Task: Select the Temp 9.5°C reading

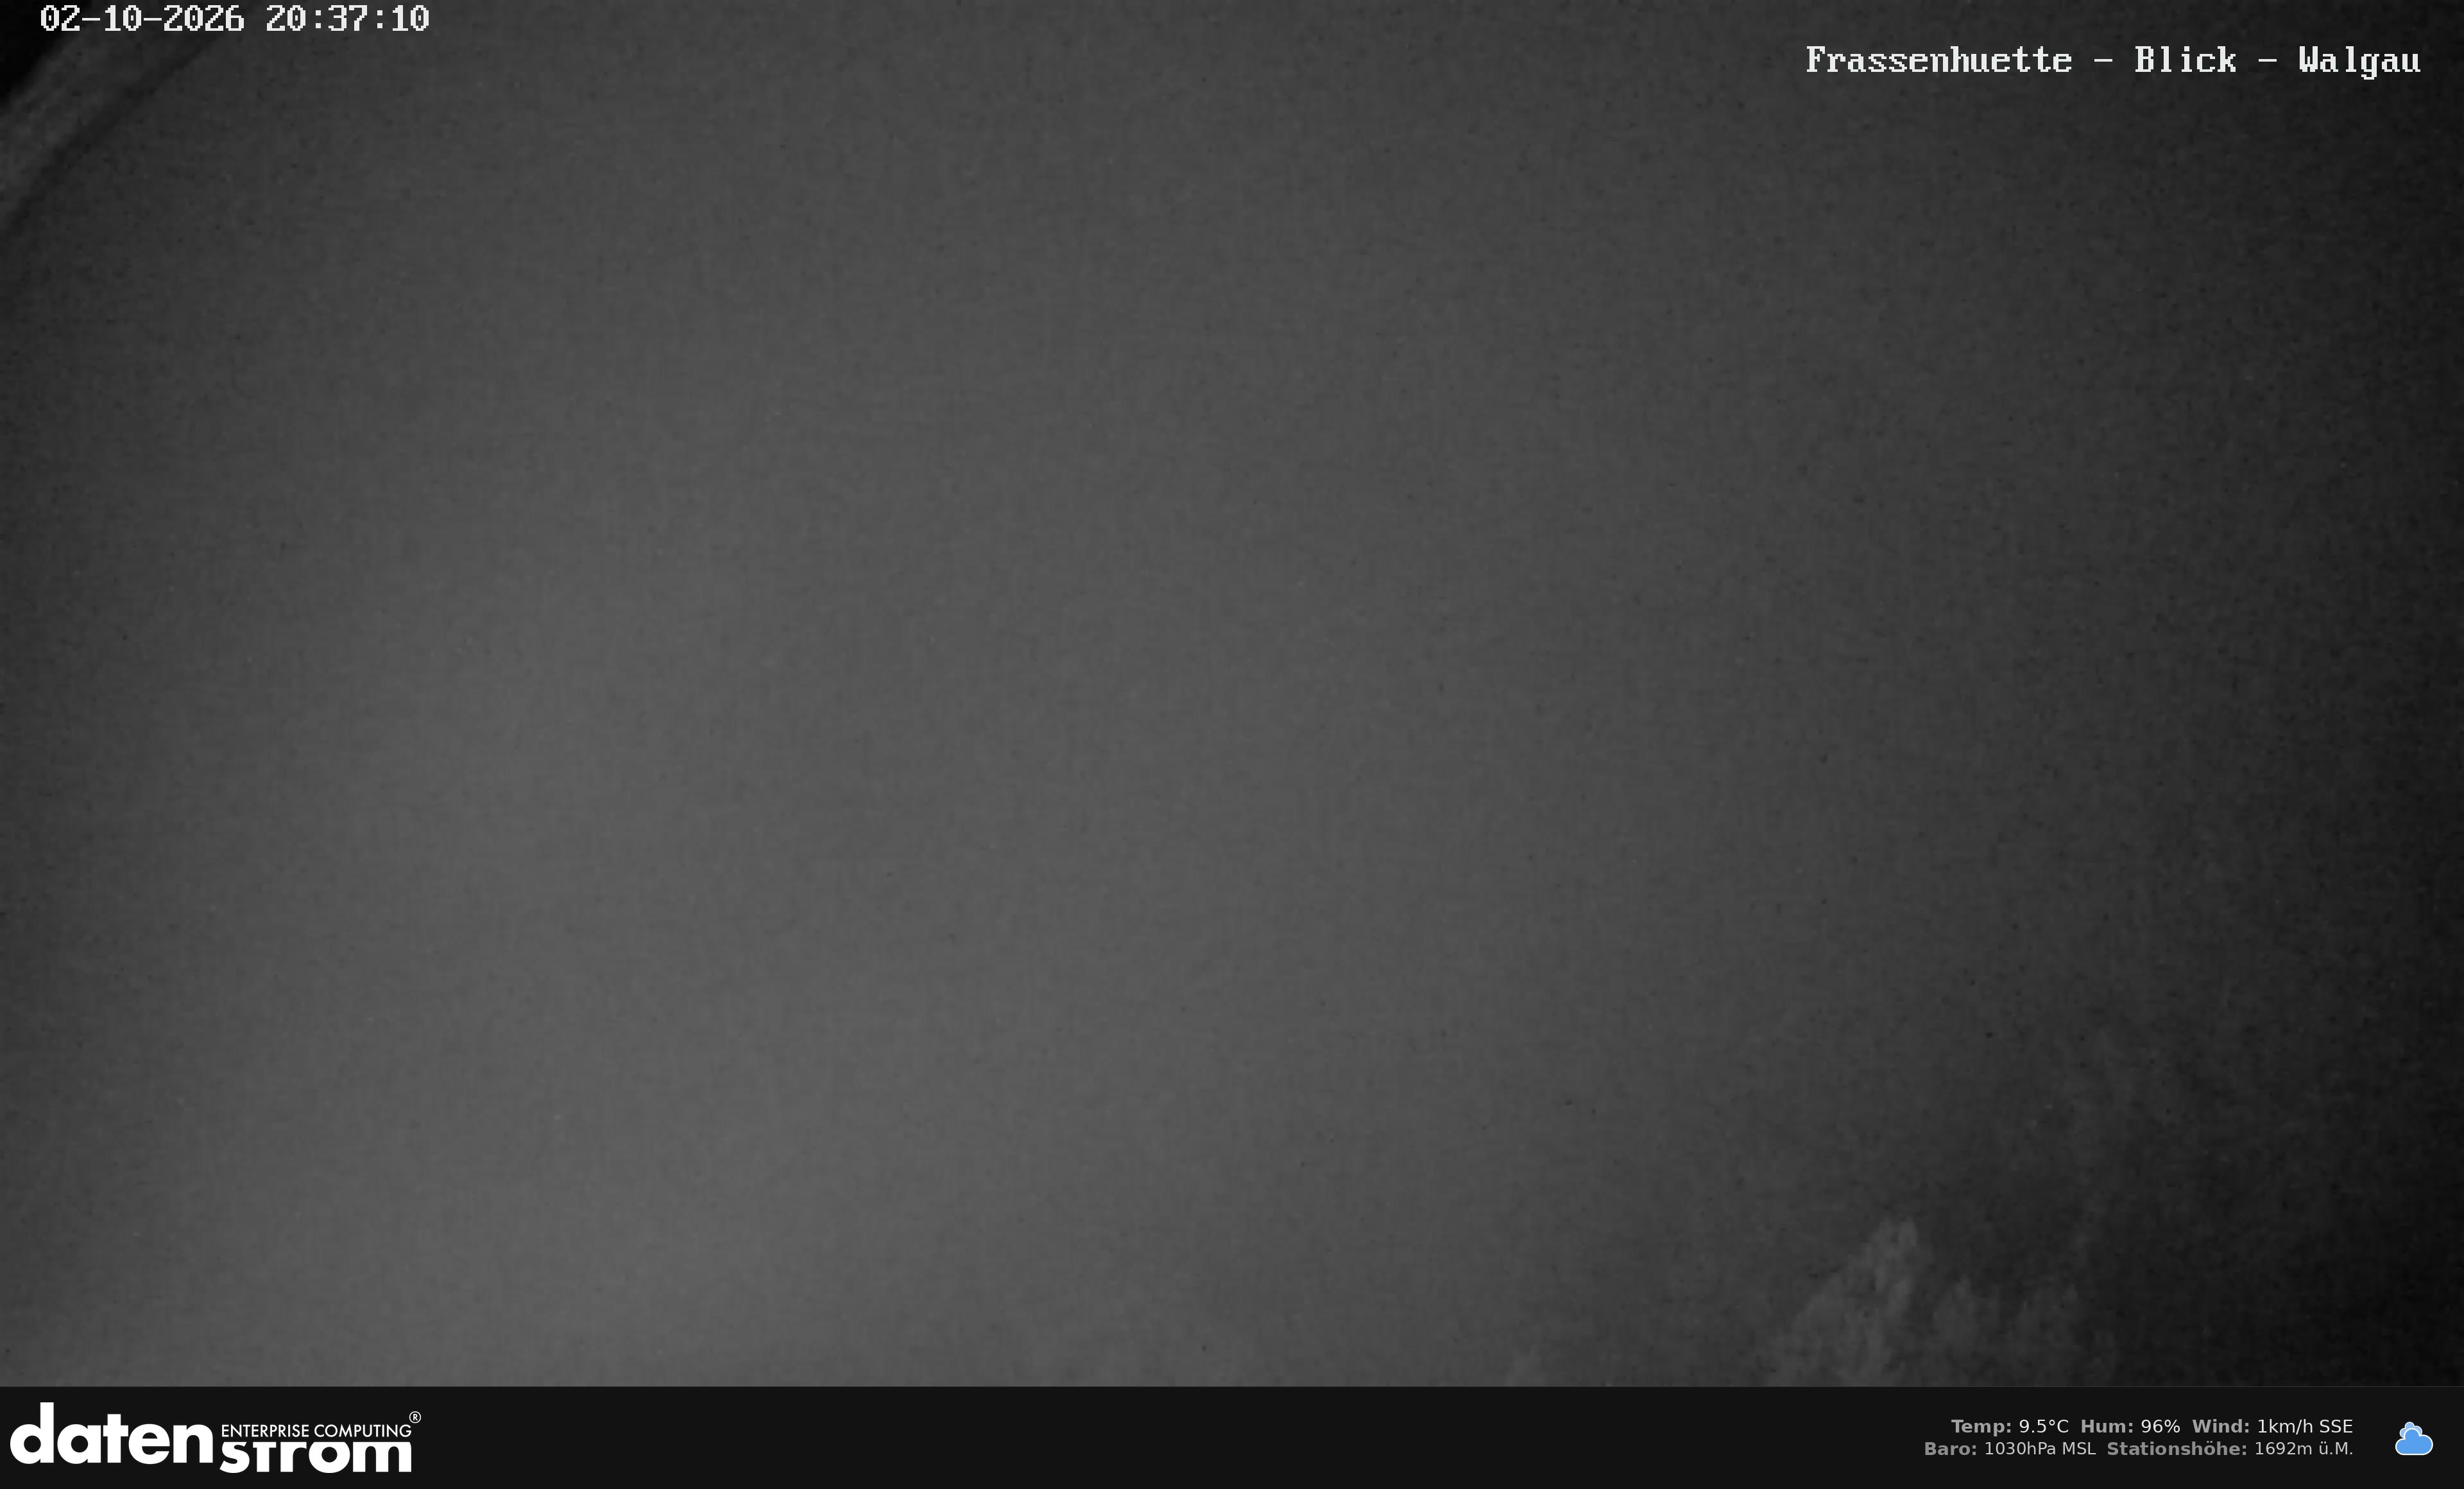Action: (x=2009, y=1426)
